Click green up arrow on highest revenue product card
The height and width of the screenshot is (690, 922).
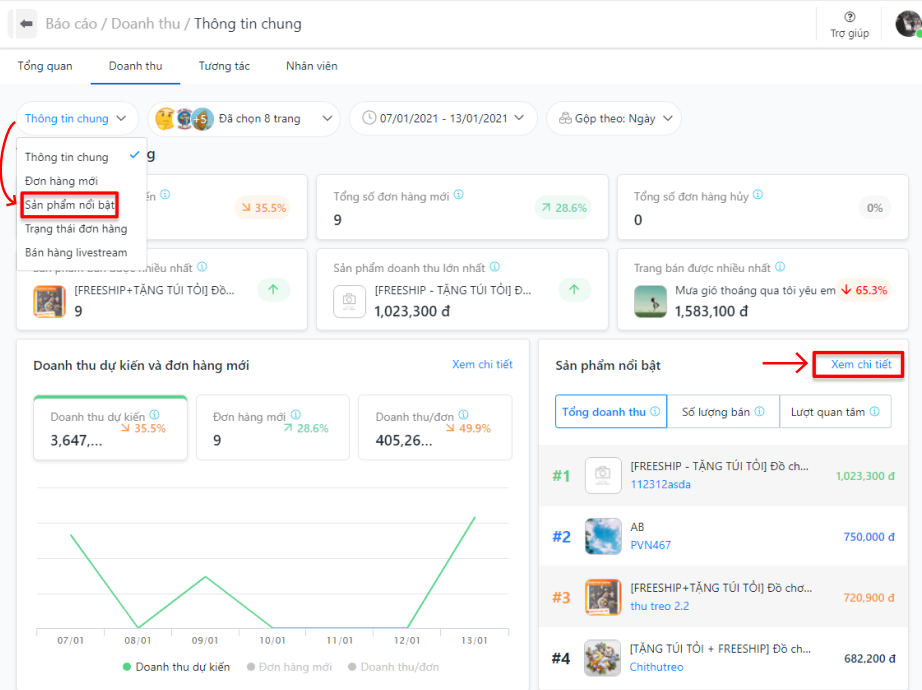tap(574, 289)
